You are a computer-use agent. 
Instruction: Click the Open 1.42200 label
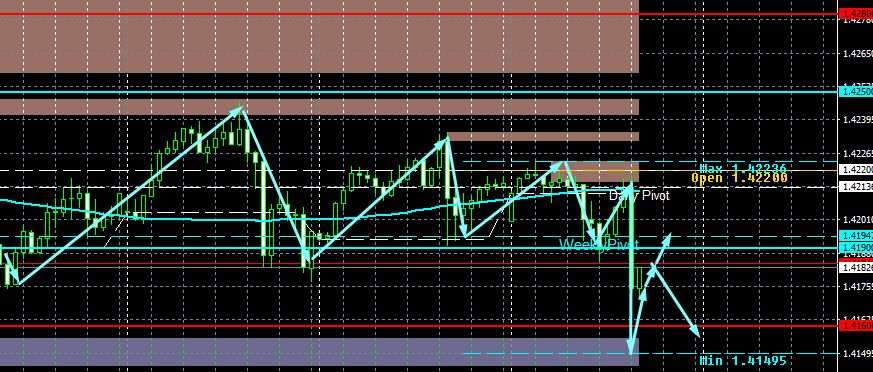739,178
